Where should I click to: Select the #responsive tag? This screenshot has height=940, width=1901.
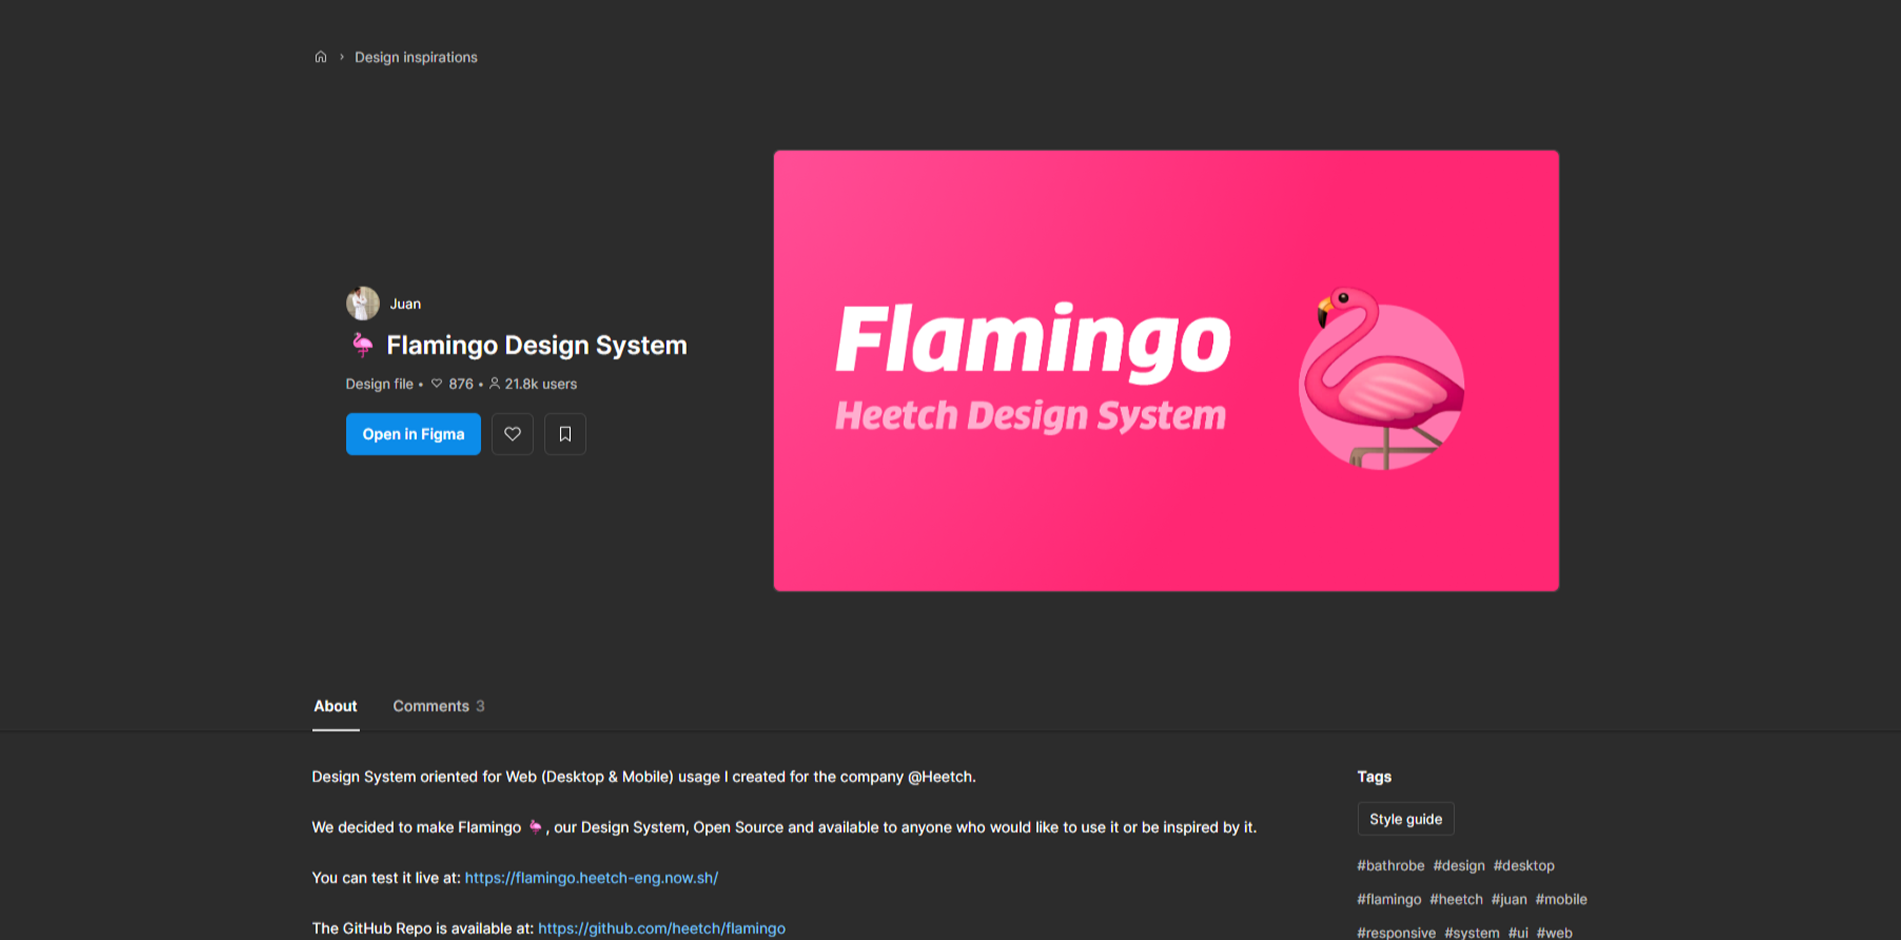click(x=1396, y=932)
